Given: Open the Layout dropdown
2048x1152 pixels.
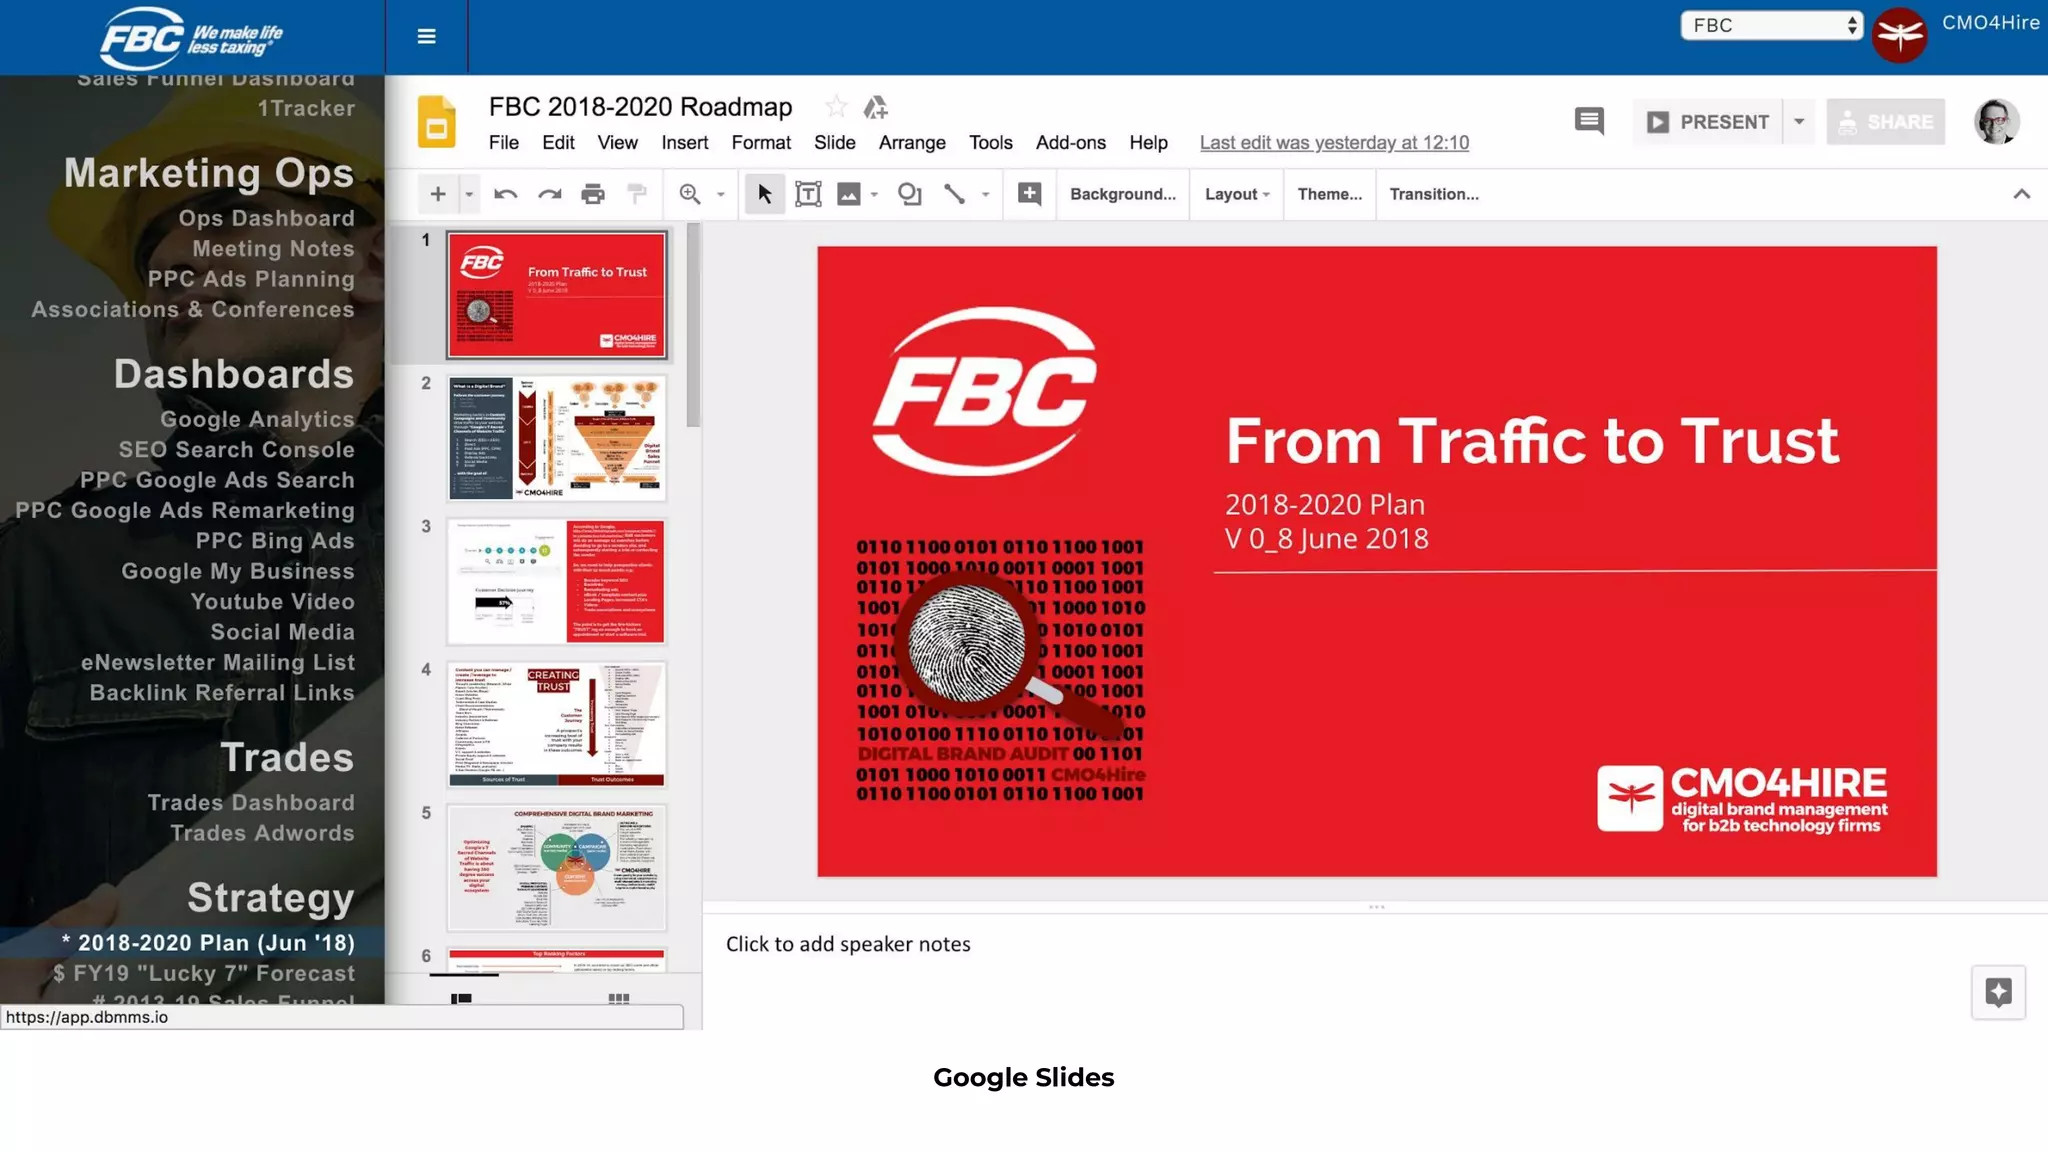Looking at the screenshot, I should pos(1237,194).
